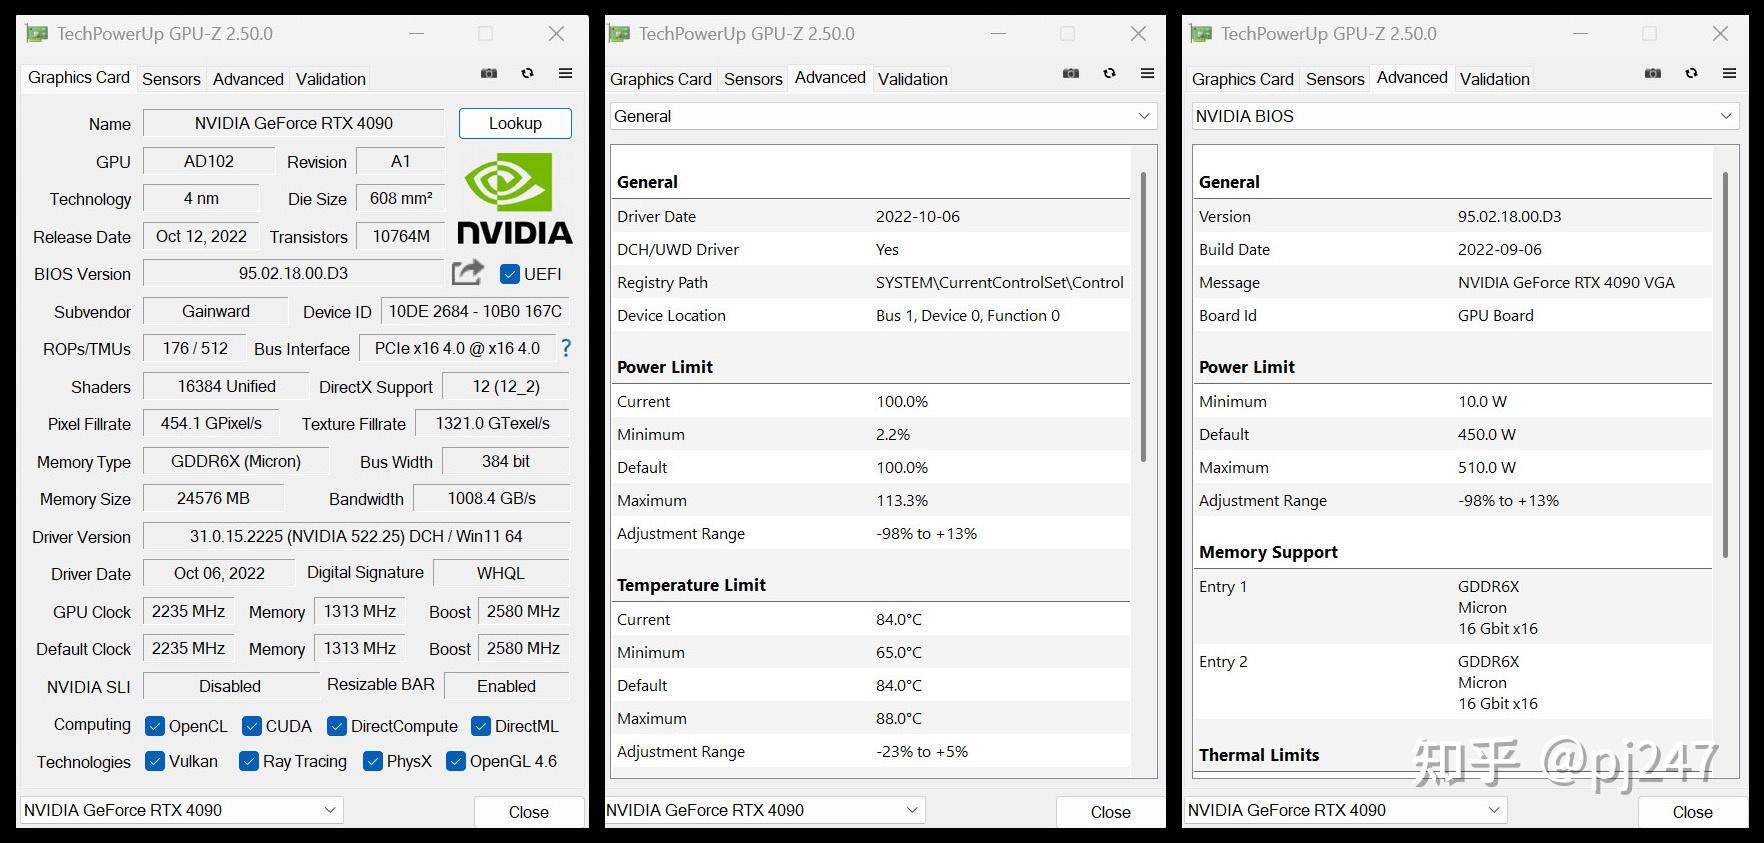Click Close in the General Advanced window
The width and height of the screenshot is (1764, 843).
tap(1111, 812)
